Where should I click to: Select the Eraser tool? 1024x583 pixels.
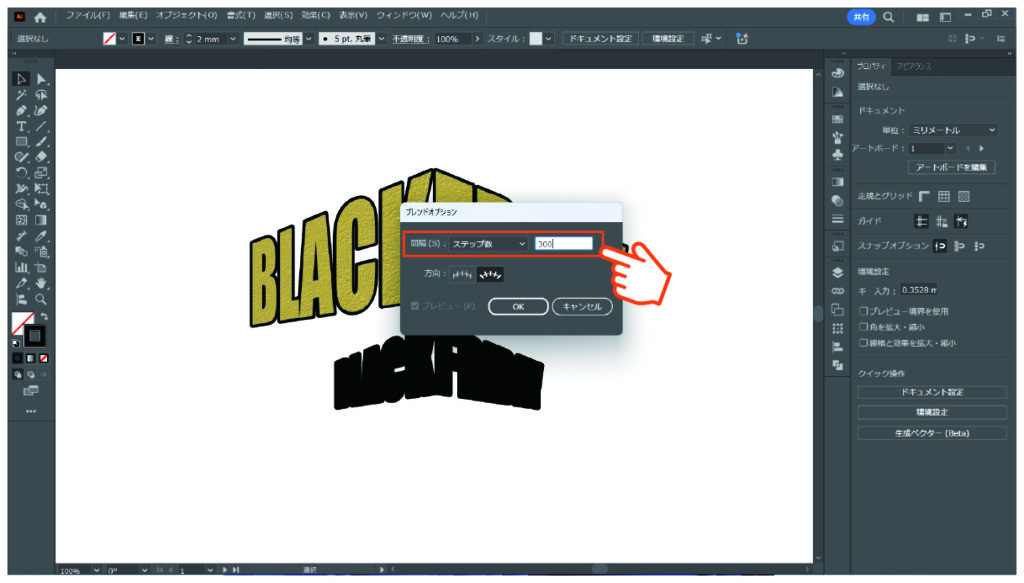(41, 157)
